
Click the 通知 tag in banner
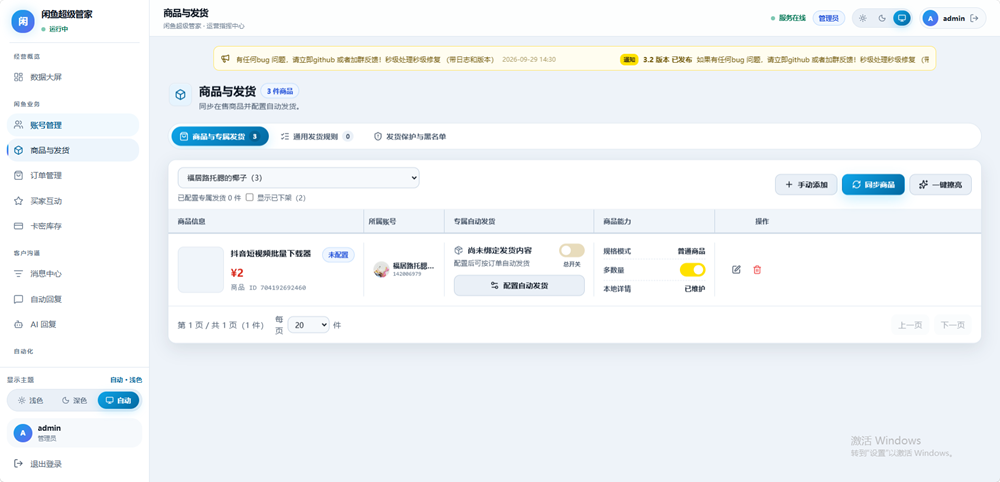[629, 59]
